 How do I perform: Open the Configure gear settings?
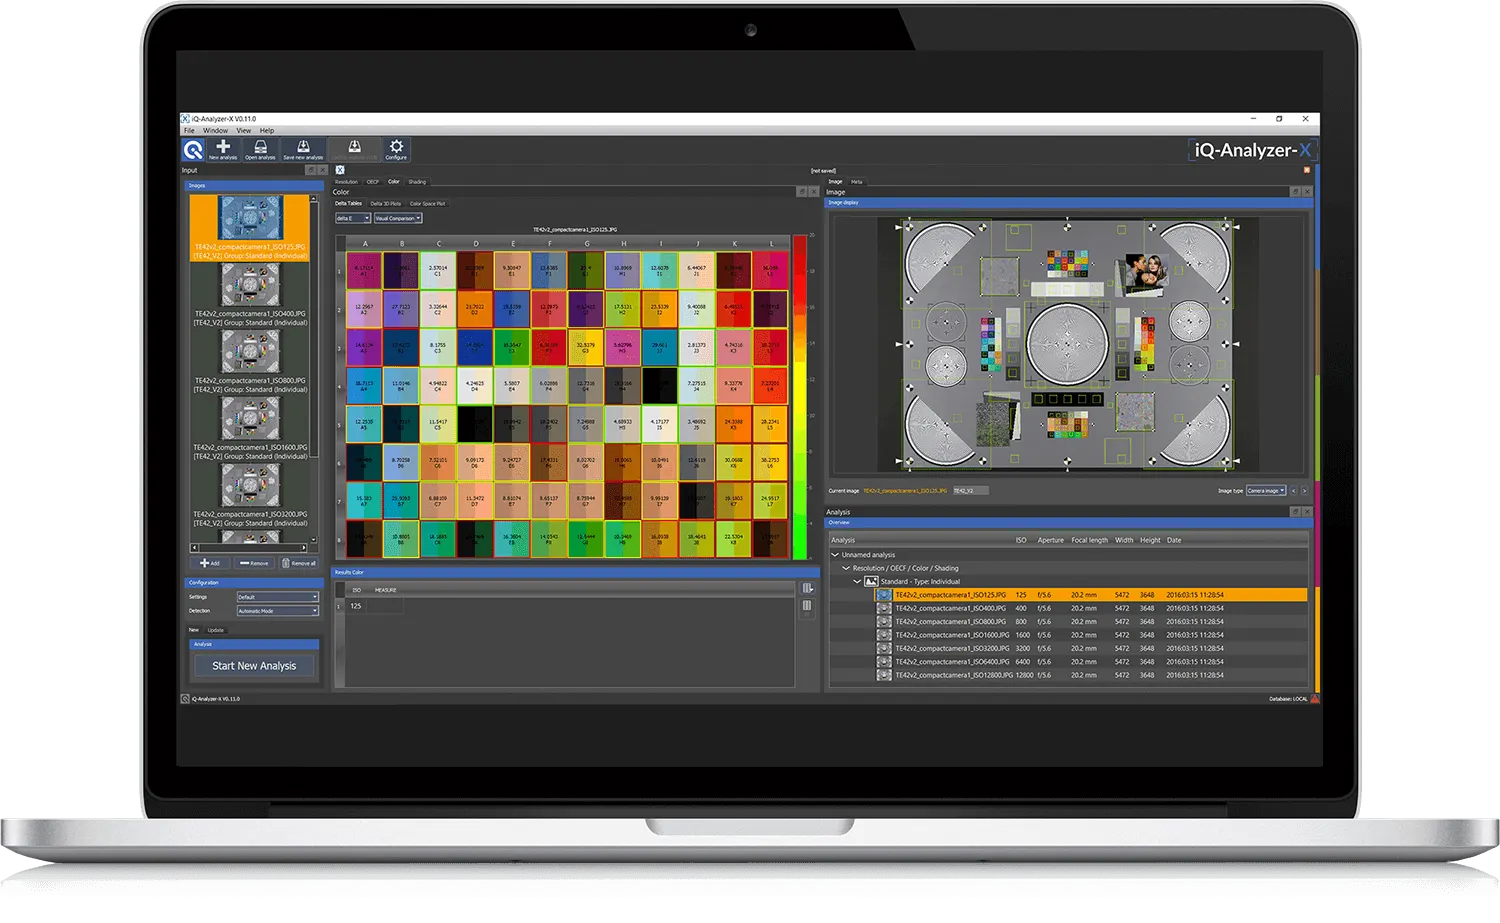click(396, 150)
